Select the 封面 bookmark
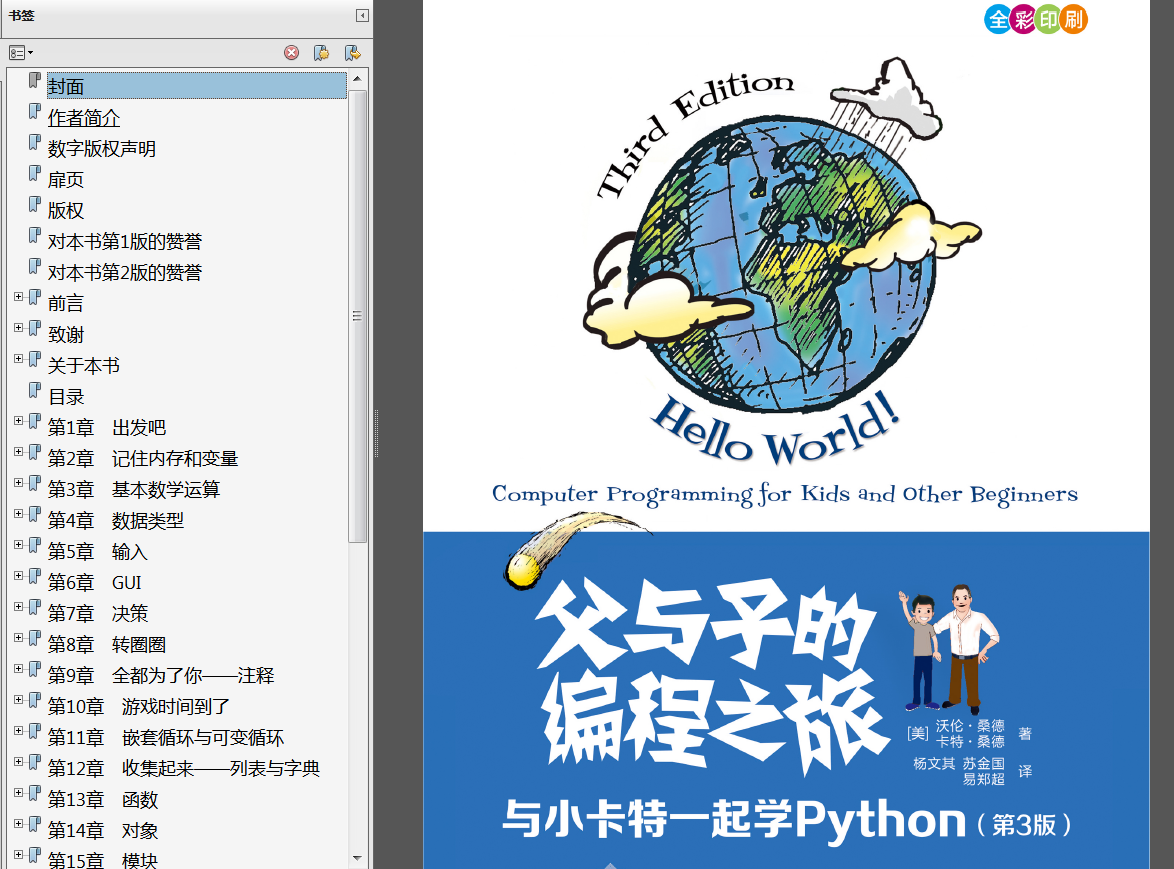The height and width of the screenshot is (869, 1174). coord(196,86)
